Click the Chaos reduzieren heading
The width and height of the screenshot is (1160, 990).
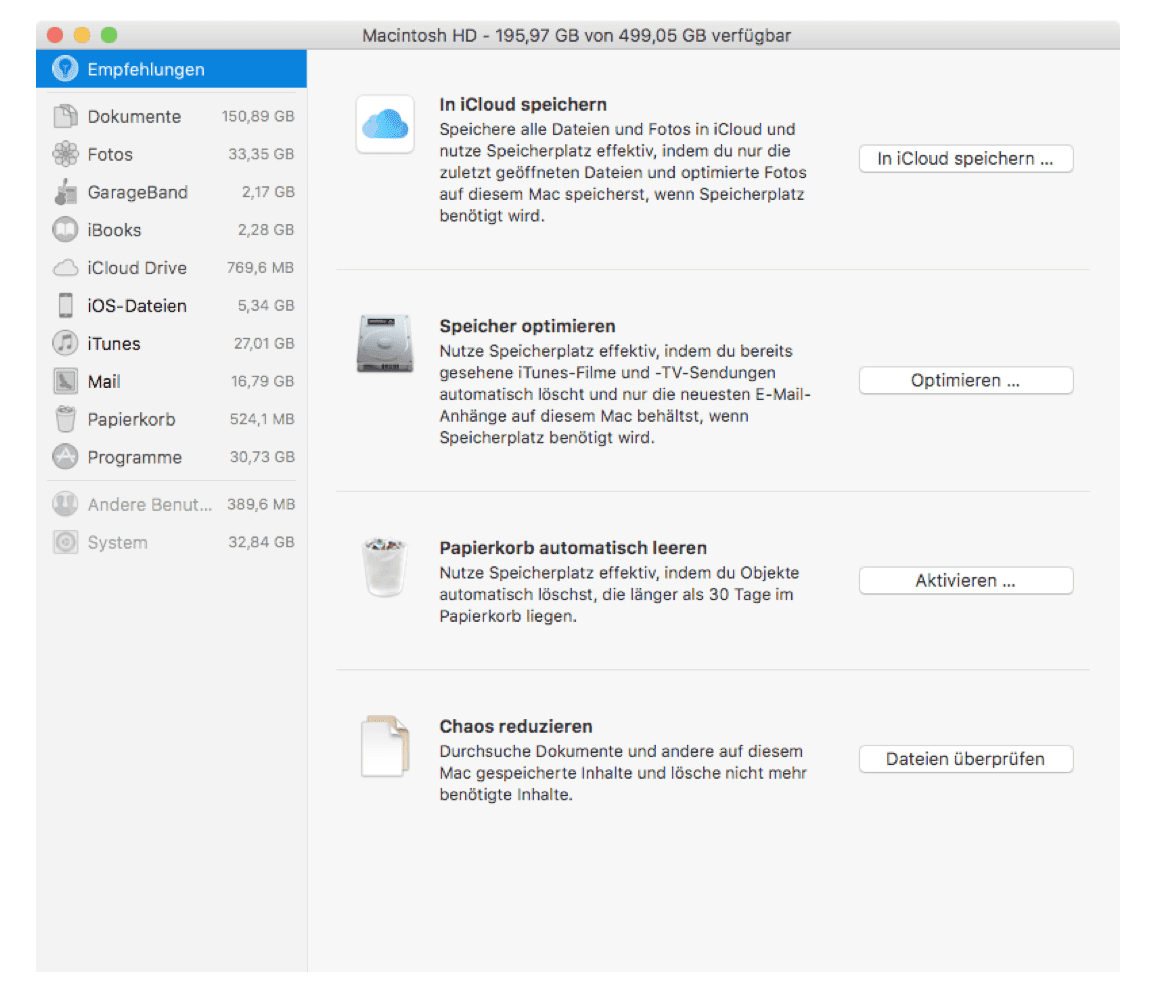(516, 726)
